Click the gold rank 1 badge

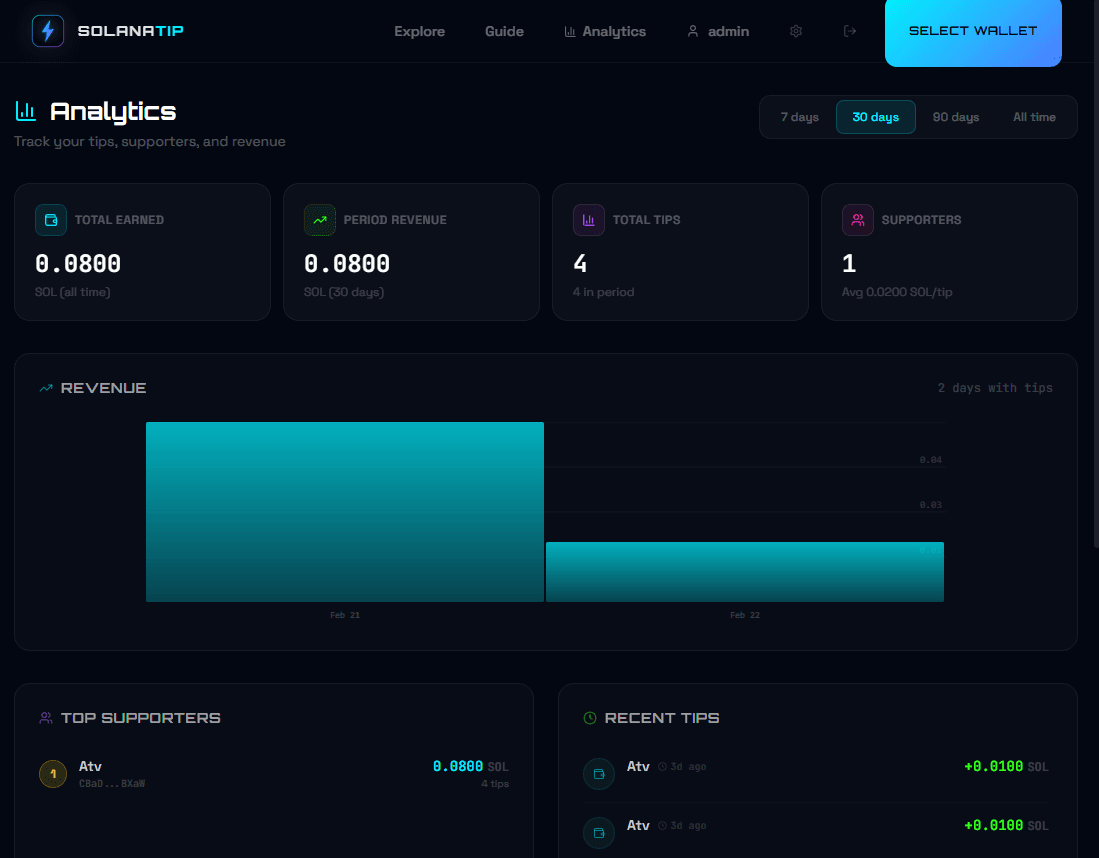53,774
